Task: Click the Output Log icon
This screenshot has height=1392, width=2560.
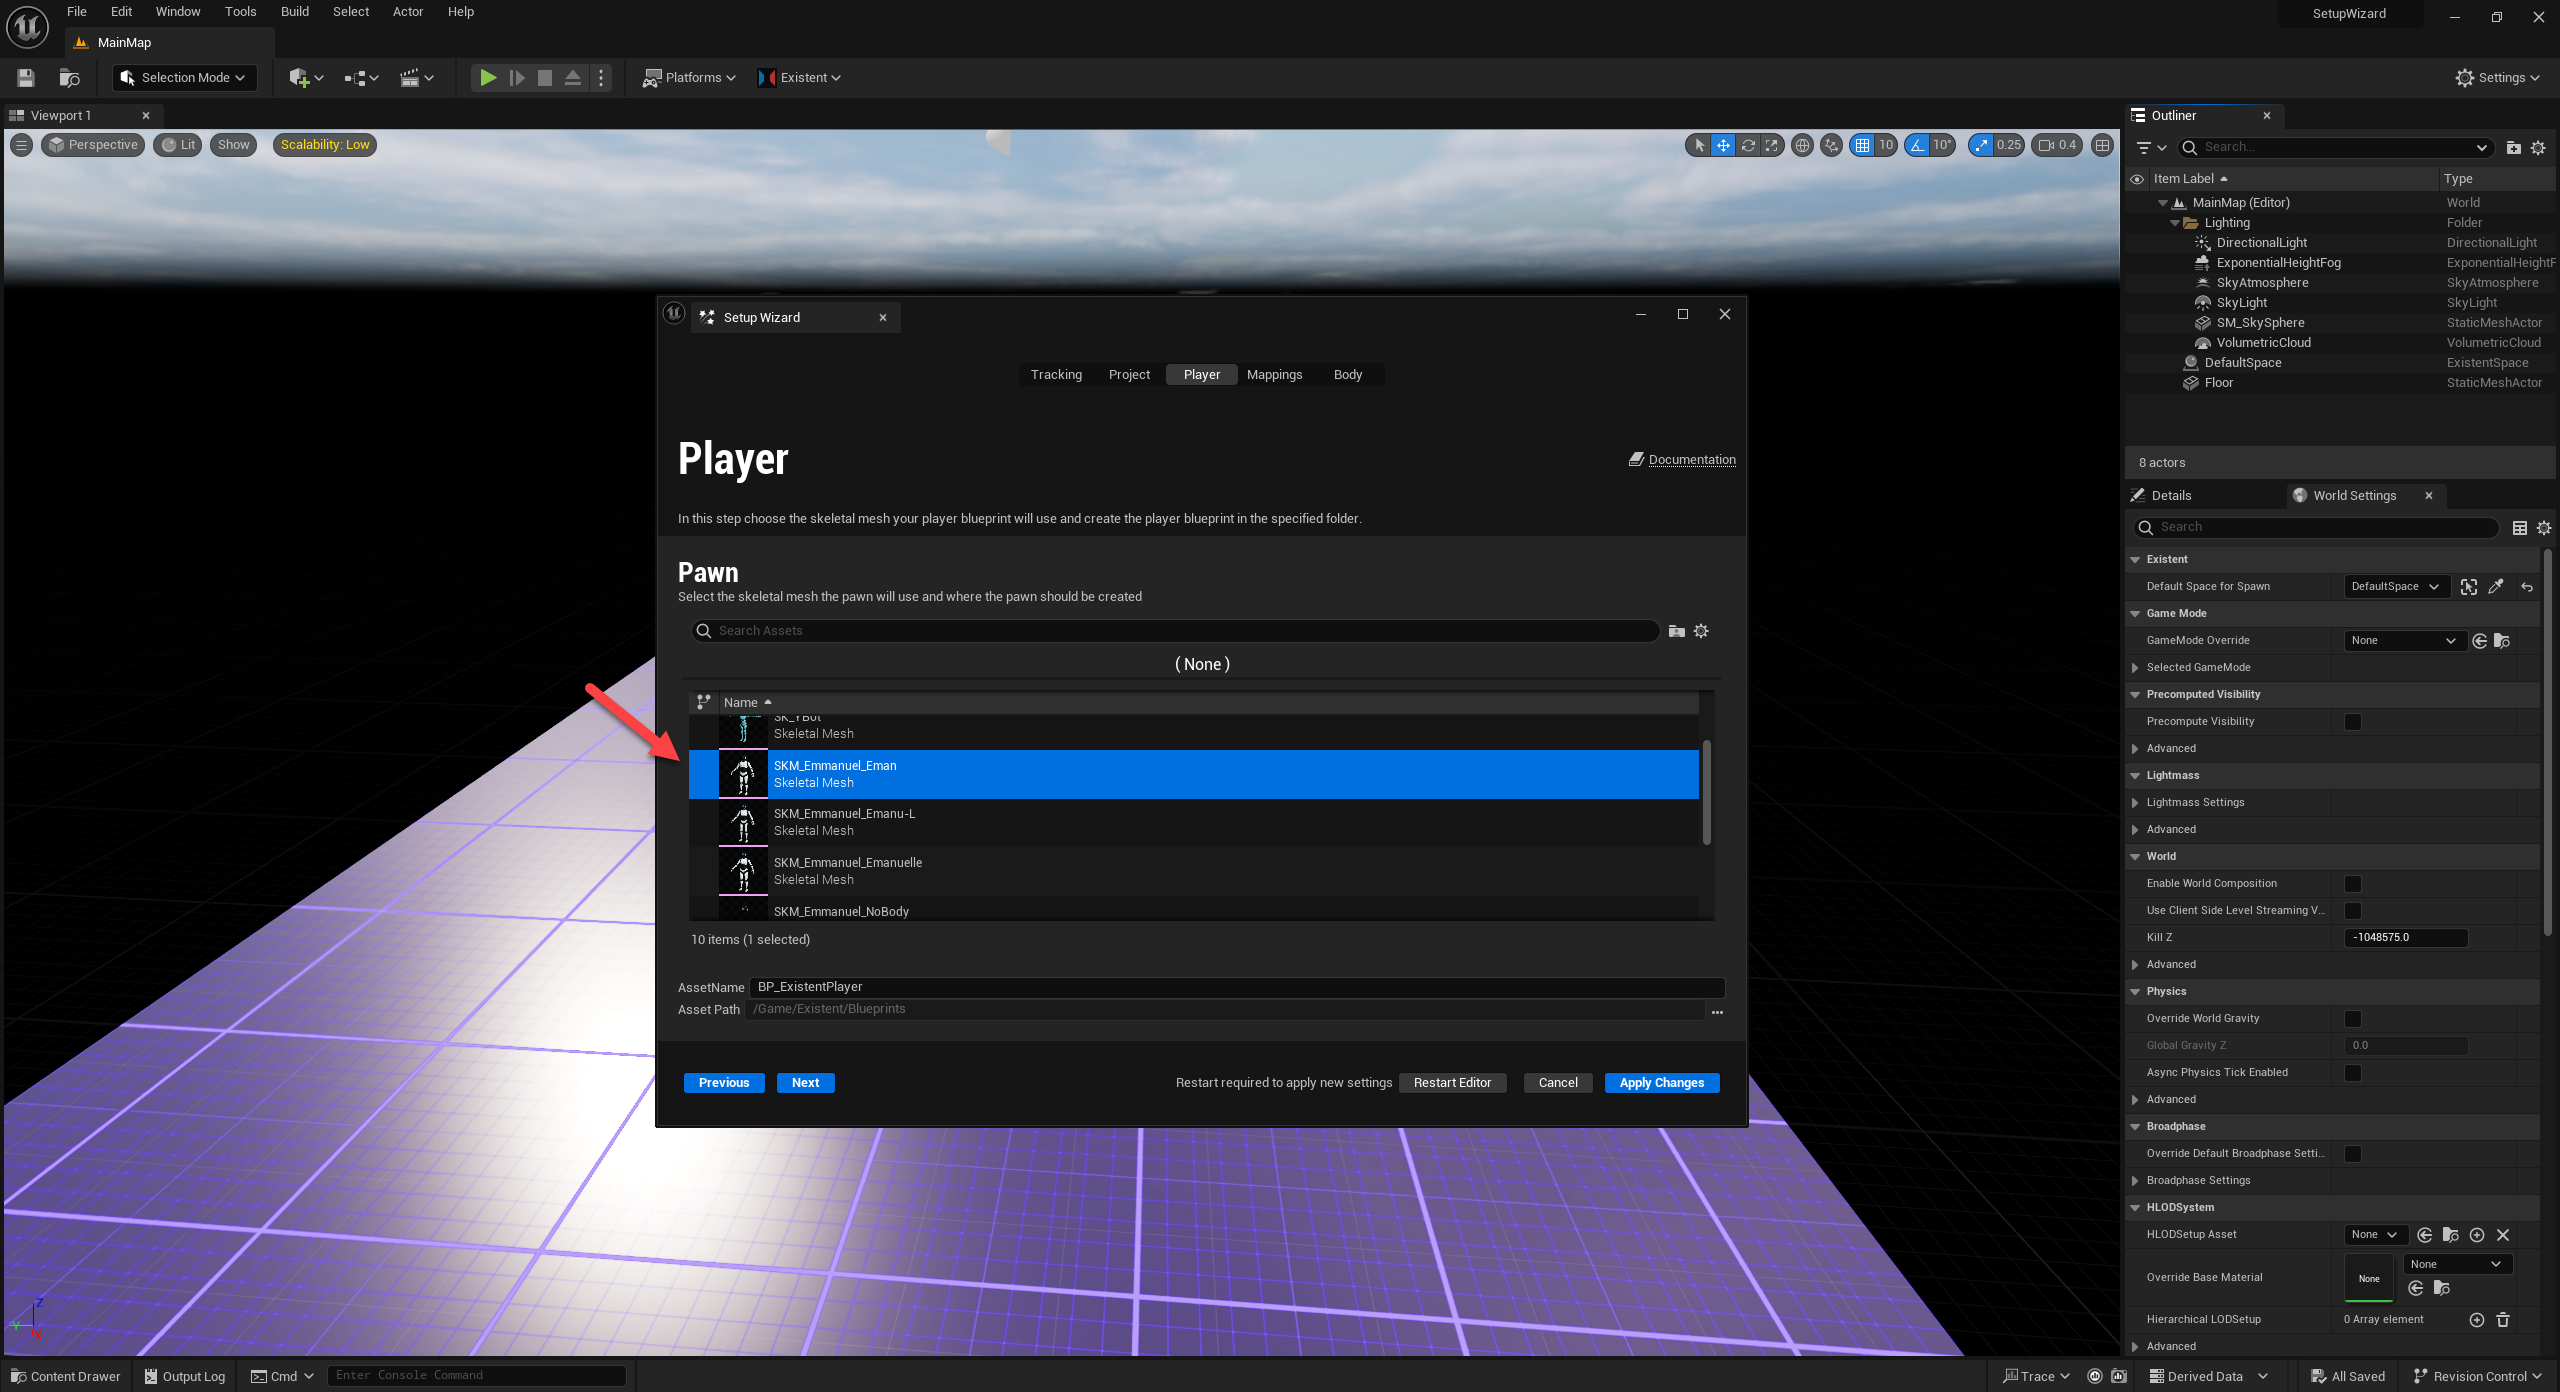Action: [x=151, y=1376]
